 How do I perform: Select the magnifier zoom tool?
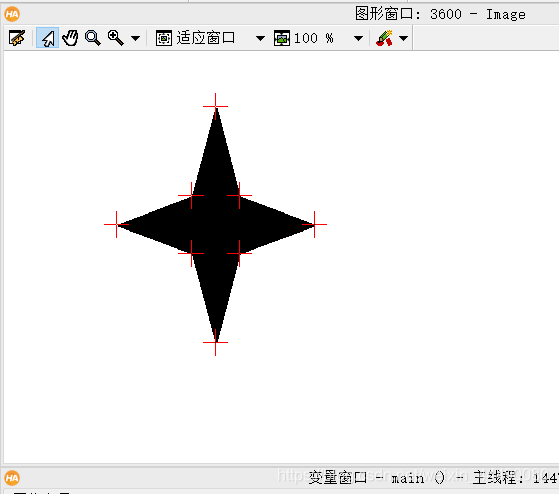coord(93,38)
